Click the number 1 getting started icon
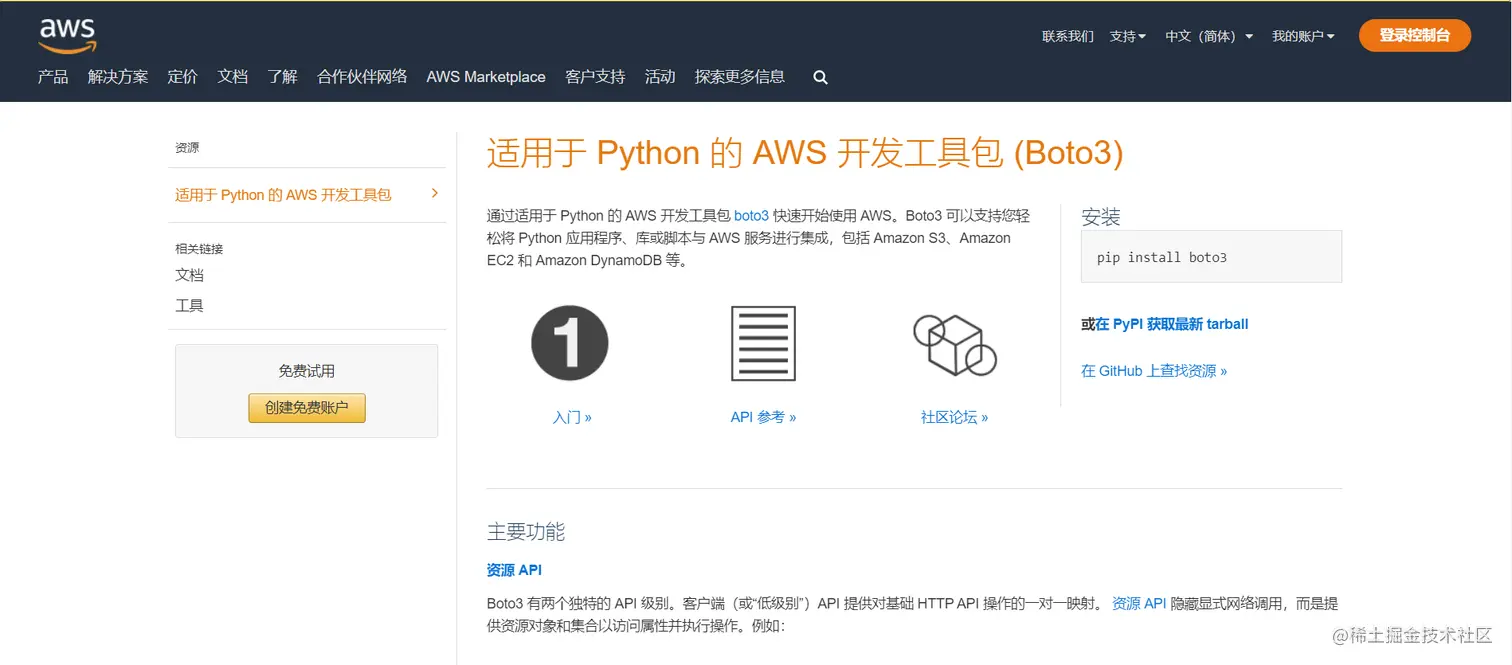 (x=569, y=343)
